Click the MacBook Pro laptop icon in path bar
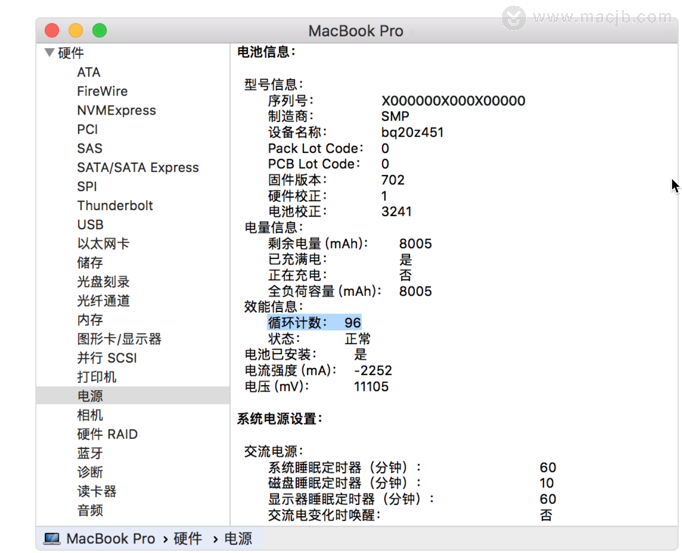The width and height of the screenshot is (682, 553). coord(52,539)
